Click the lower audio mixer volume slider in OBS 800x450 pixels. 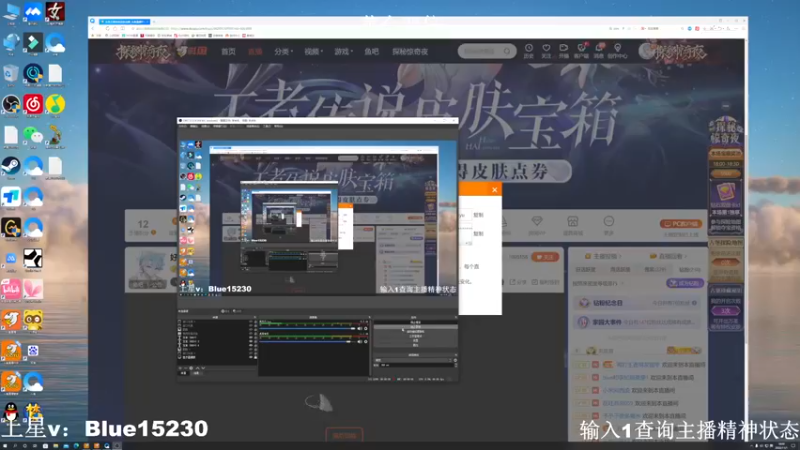tap(308, 341)
